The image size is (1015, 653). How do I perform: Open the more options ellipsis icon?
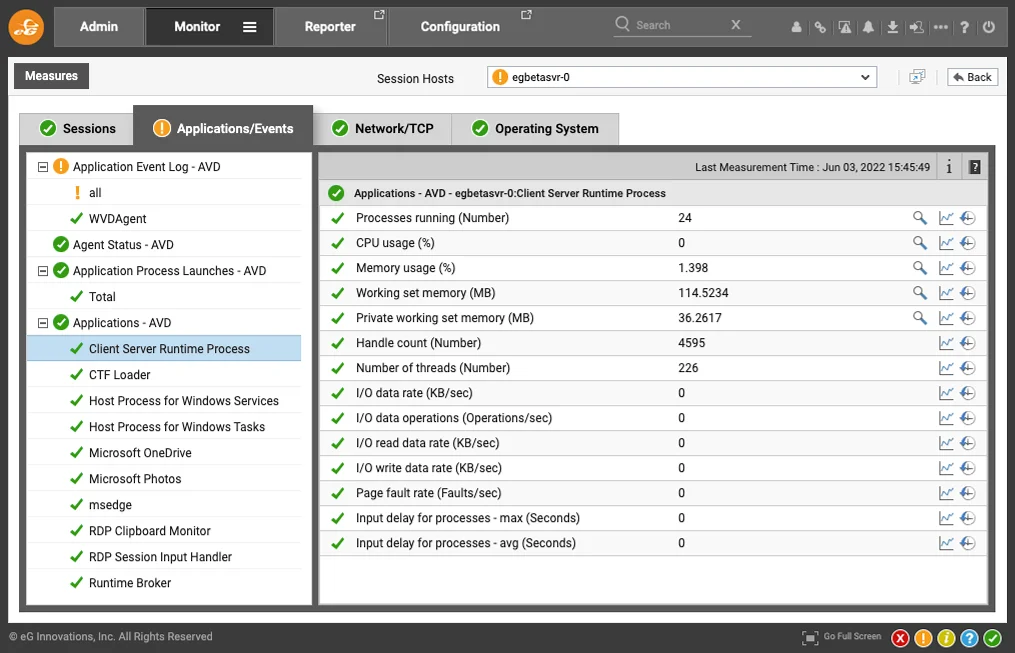pos(941,27)
